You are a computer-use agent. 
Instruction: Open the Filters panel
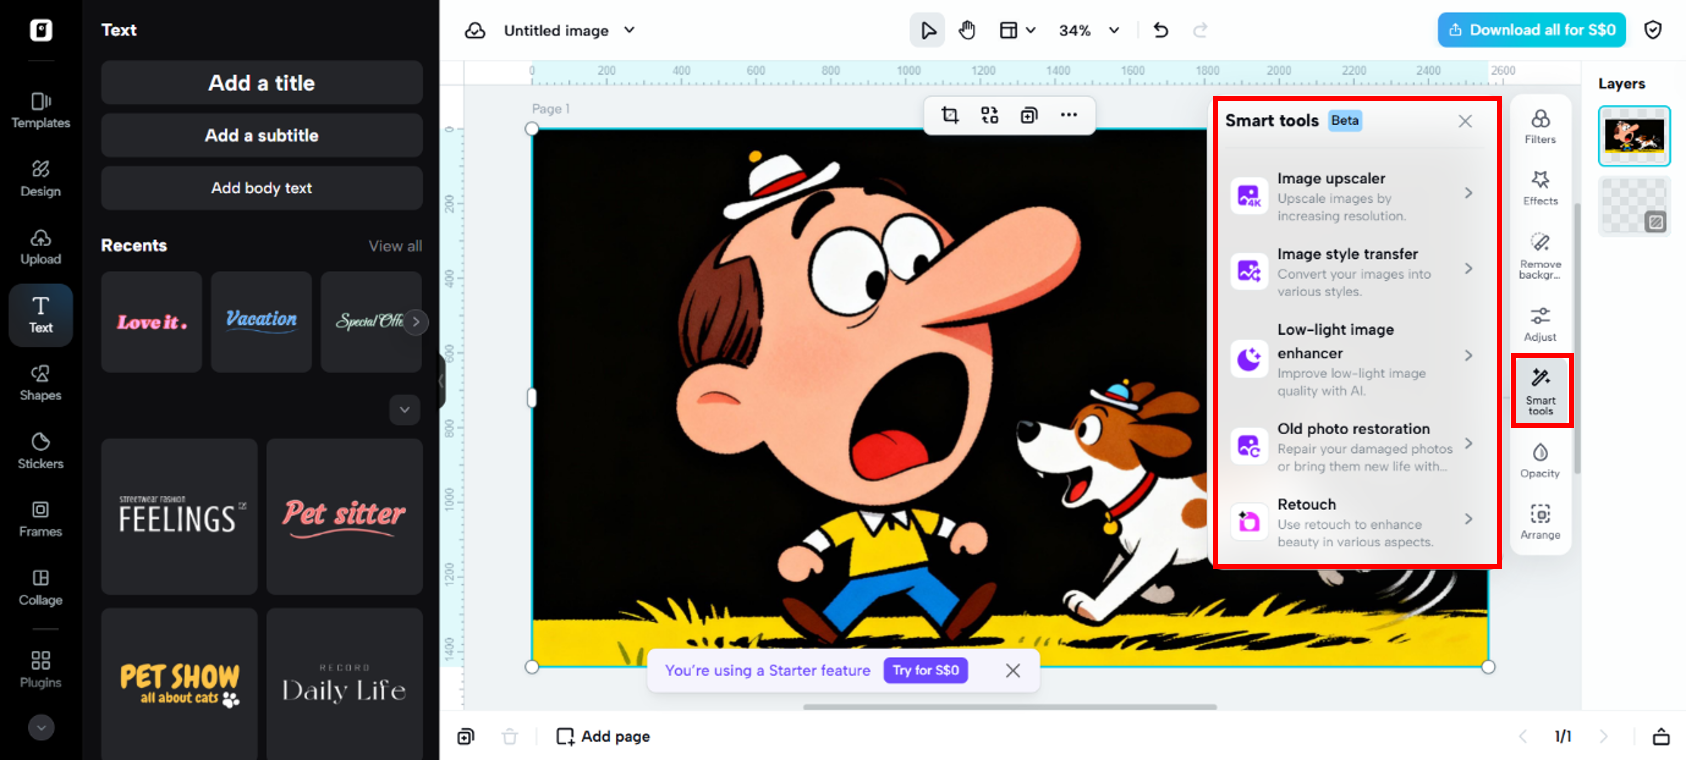1541,127
